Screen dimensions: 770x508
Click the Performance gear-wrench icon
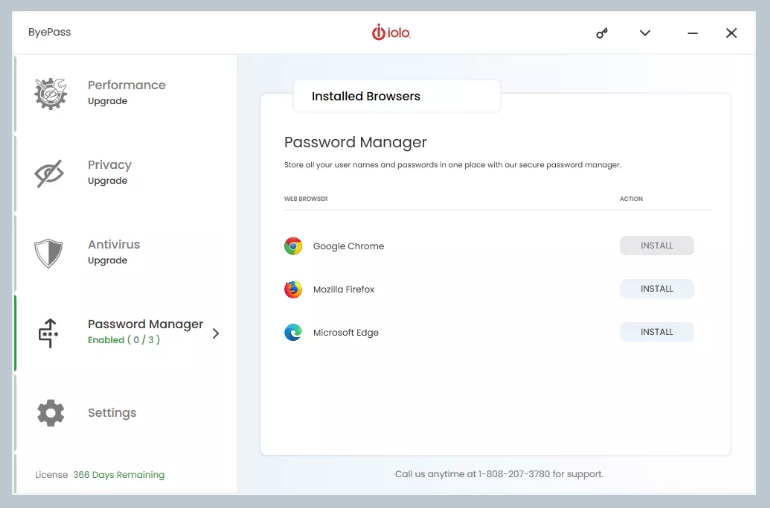(x=51, y=93)
